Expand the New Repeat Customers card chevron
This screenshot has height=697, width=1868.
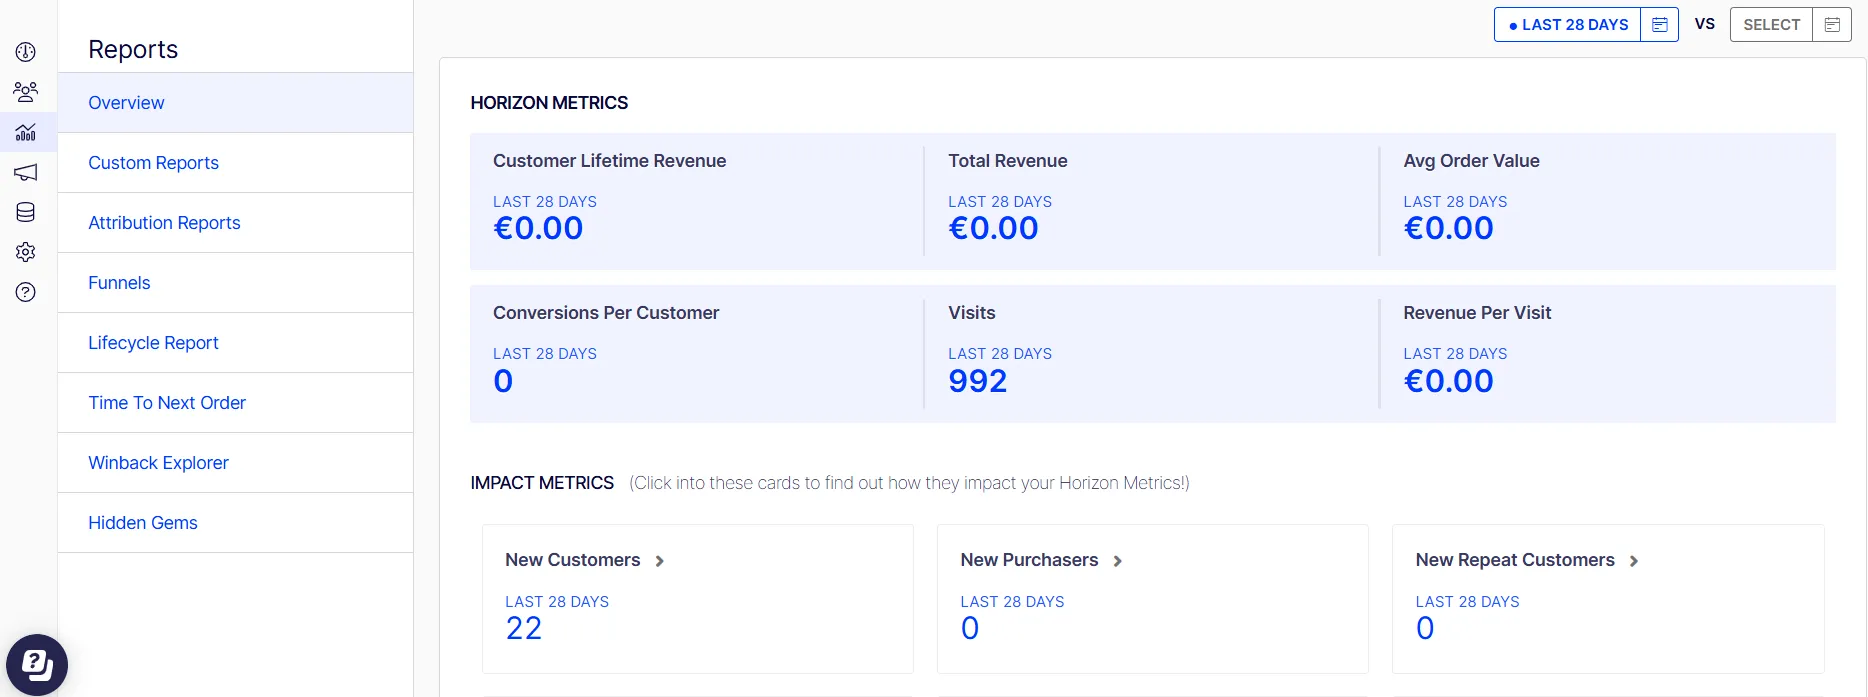[x=1634, y=561]
